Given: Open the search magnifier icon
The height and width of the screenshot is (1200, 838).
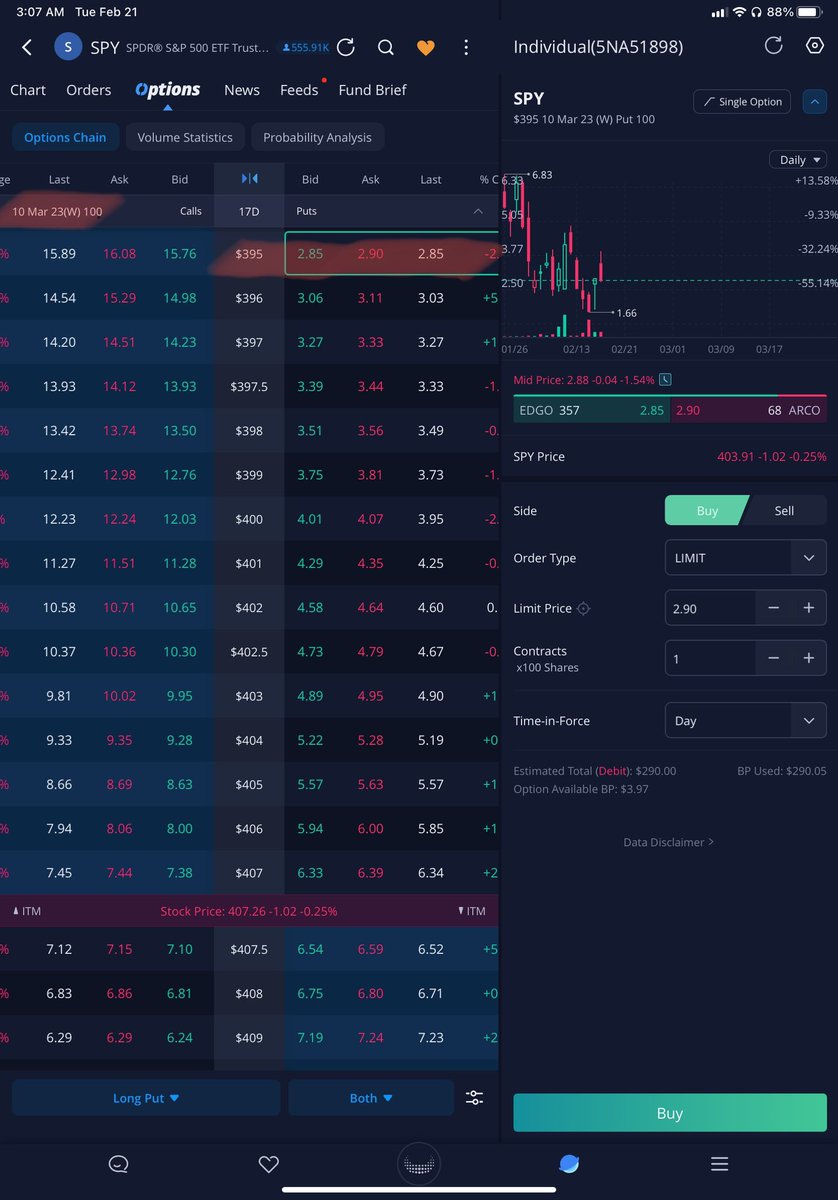Looking at the screenshot, I should (x=386, y=47).
